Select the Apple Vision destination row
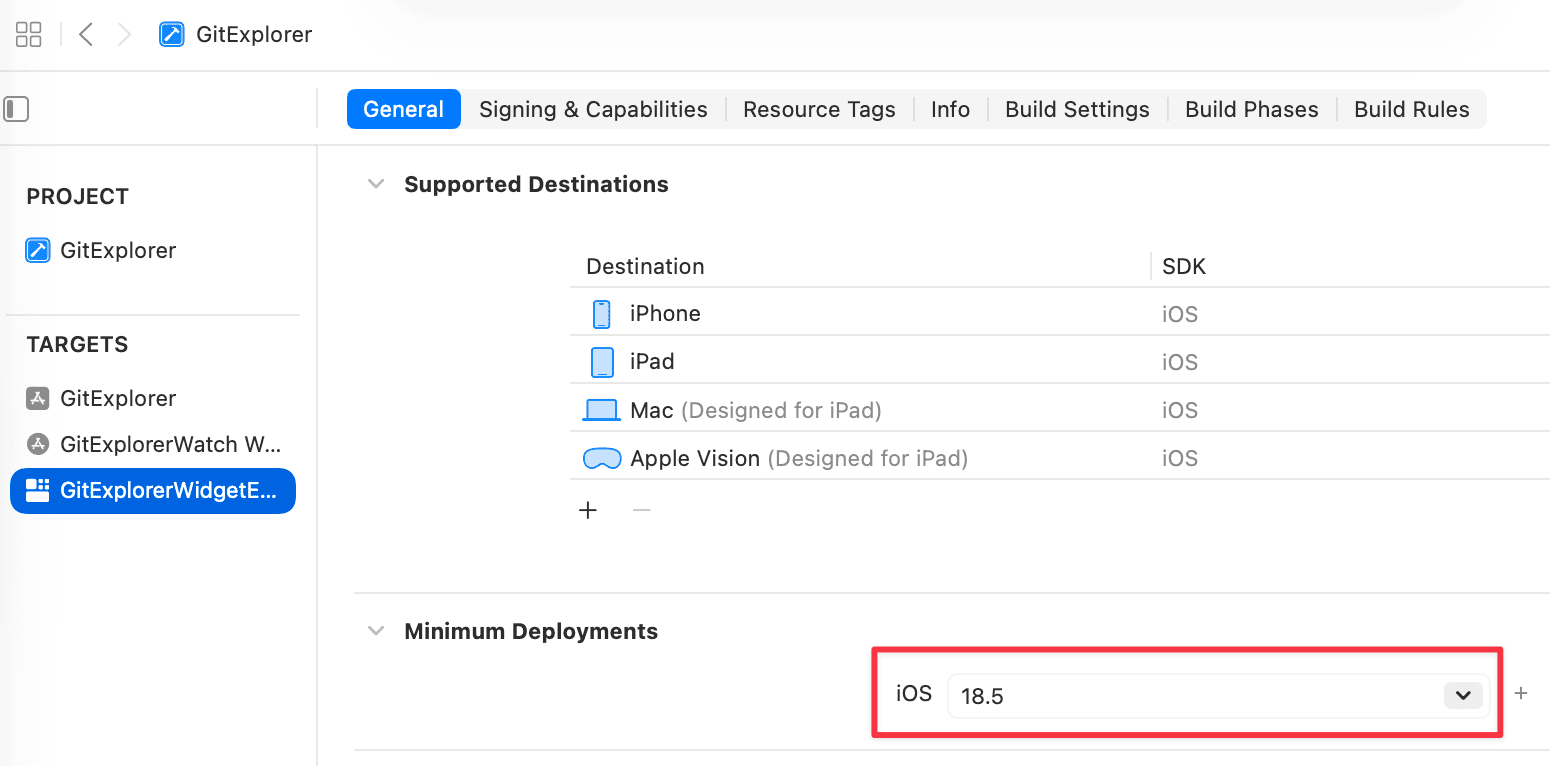Screen dimensions: 1550x766 1060,458
